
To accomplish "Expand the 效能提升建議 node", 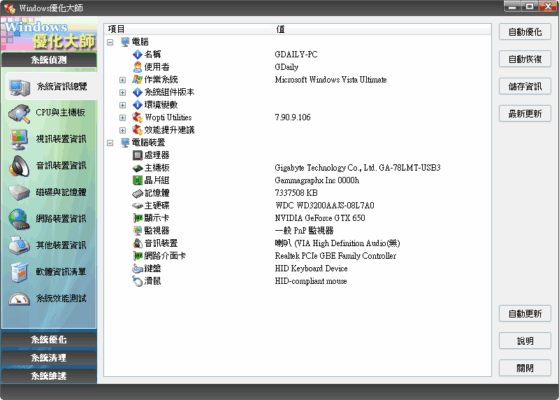I will tap(123, 130).
